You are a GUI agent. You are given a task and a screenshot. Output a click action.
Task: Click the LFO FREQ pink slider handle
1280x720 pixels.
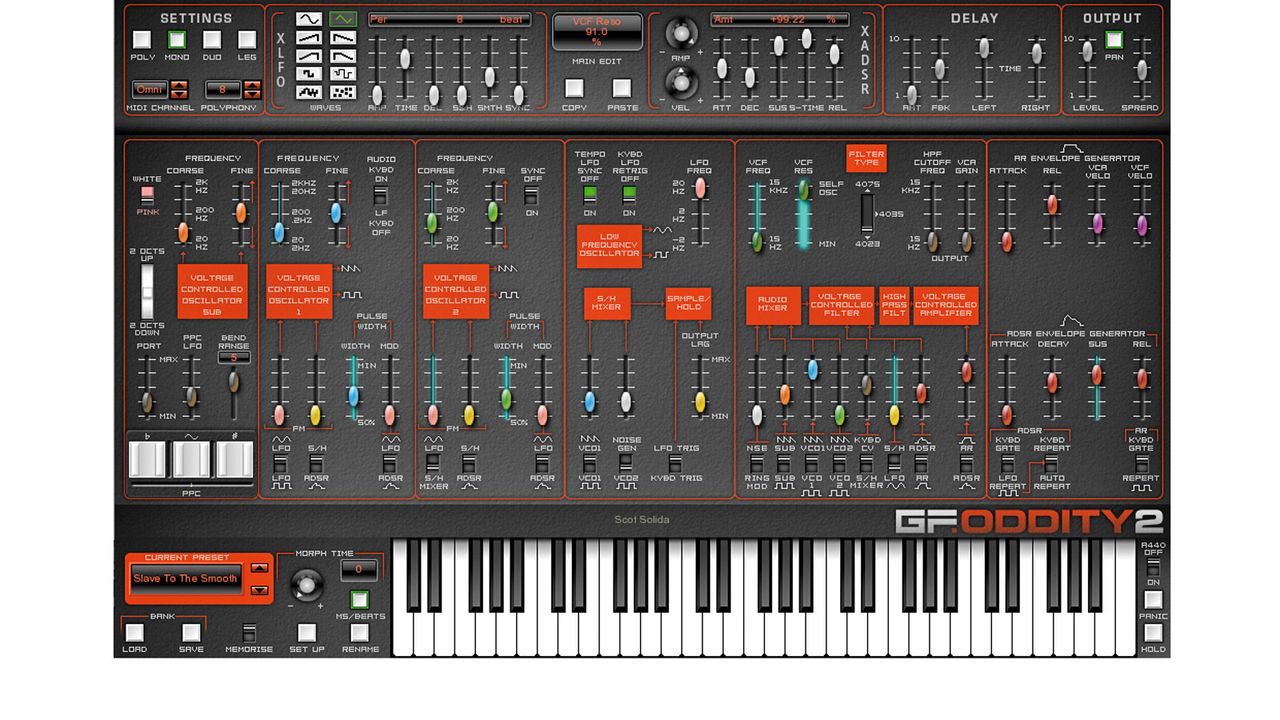[700, 187]
